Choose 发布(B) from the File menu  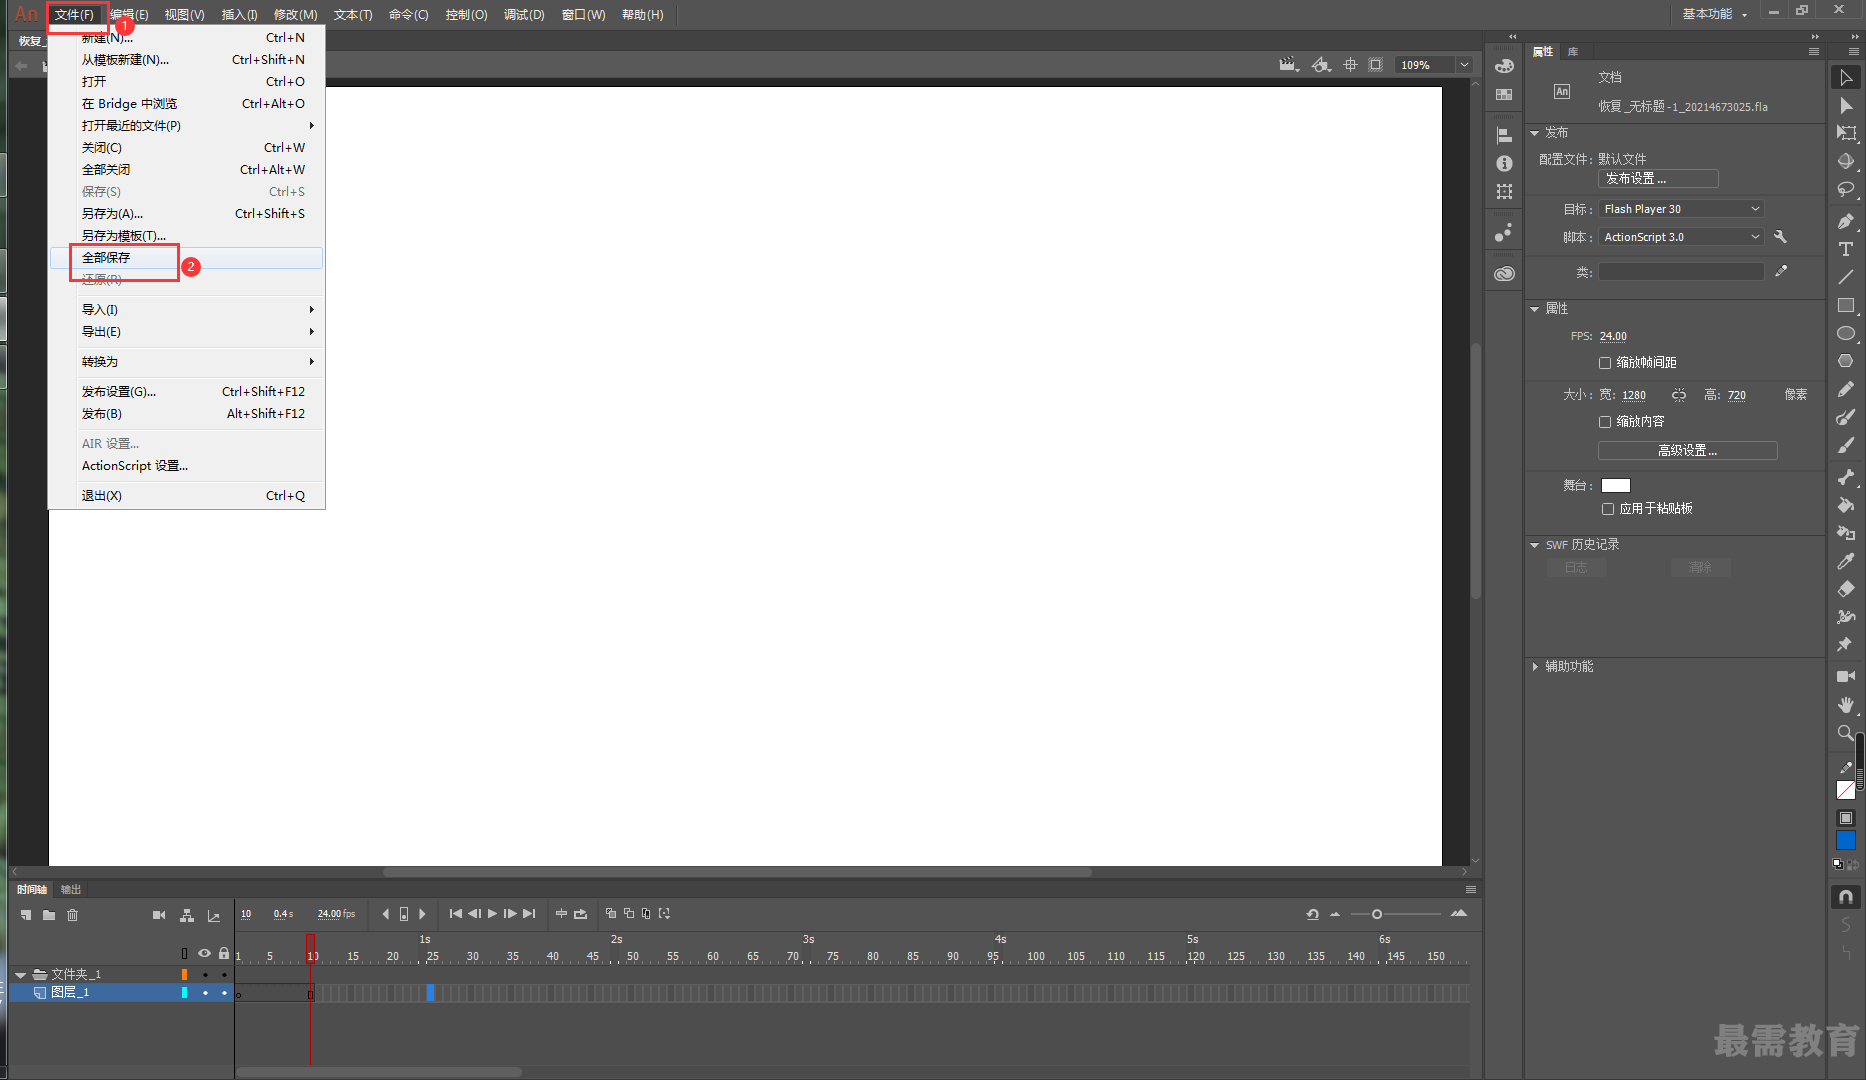click(x=187, y=414)
